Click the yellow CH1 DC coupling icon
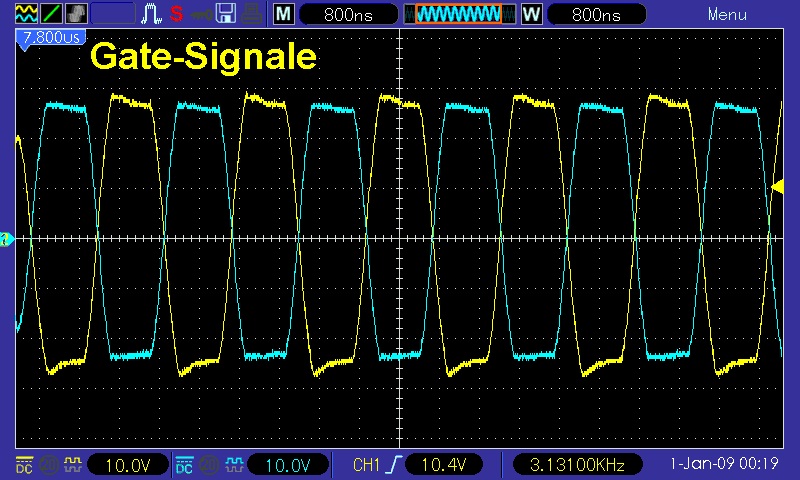Image resolution: width=800 pixels, height=480 pixels. click(x=24, y=465)
